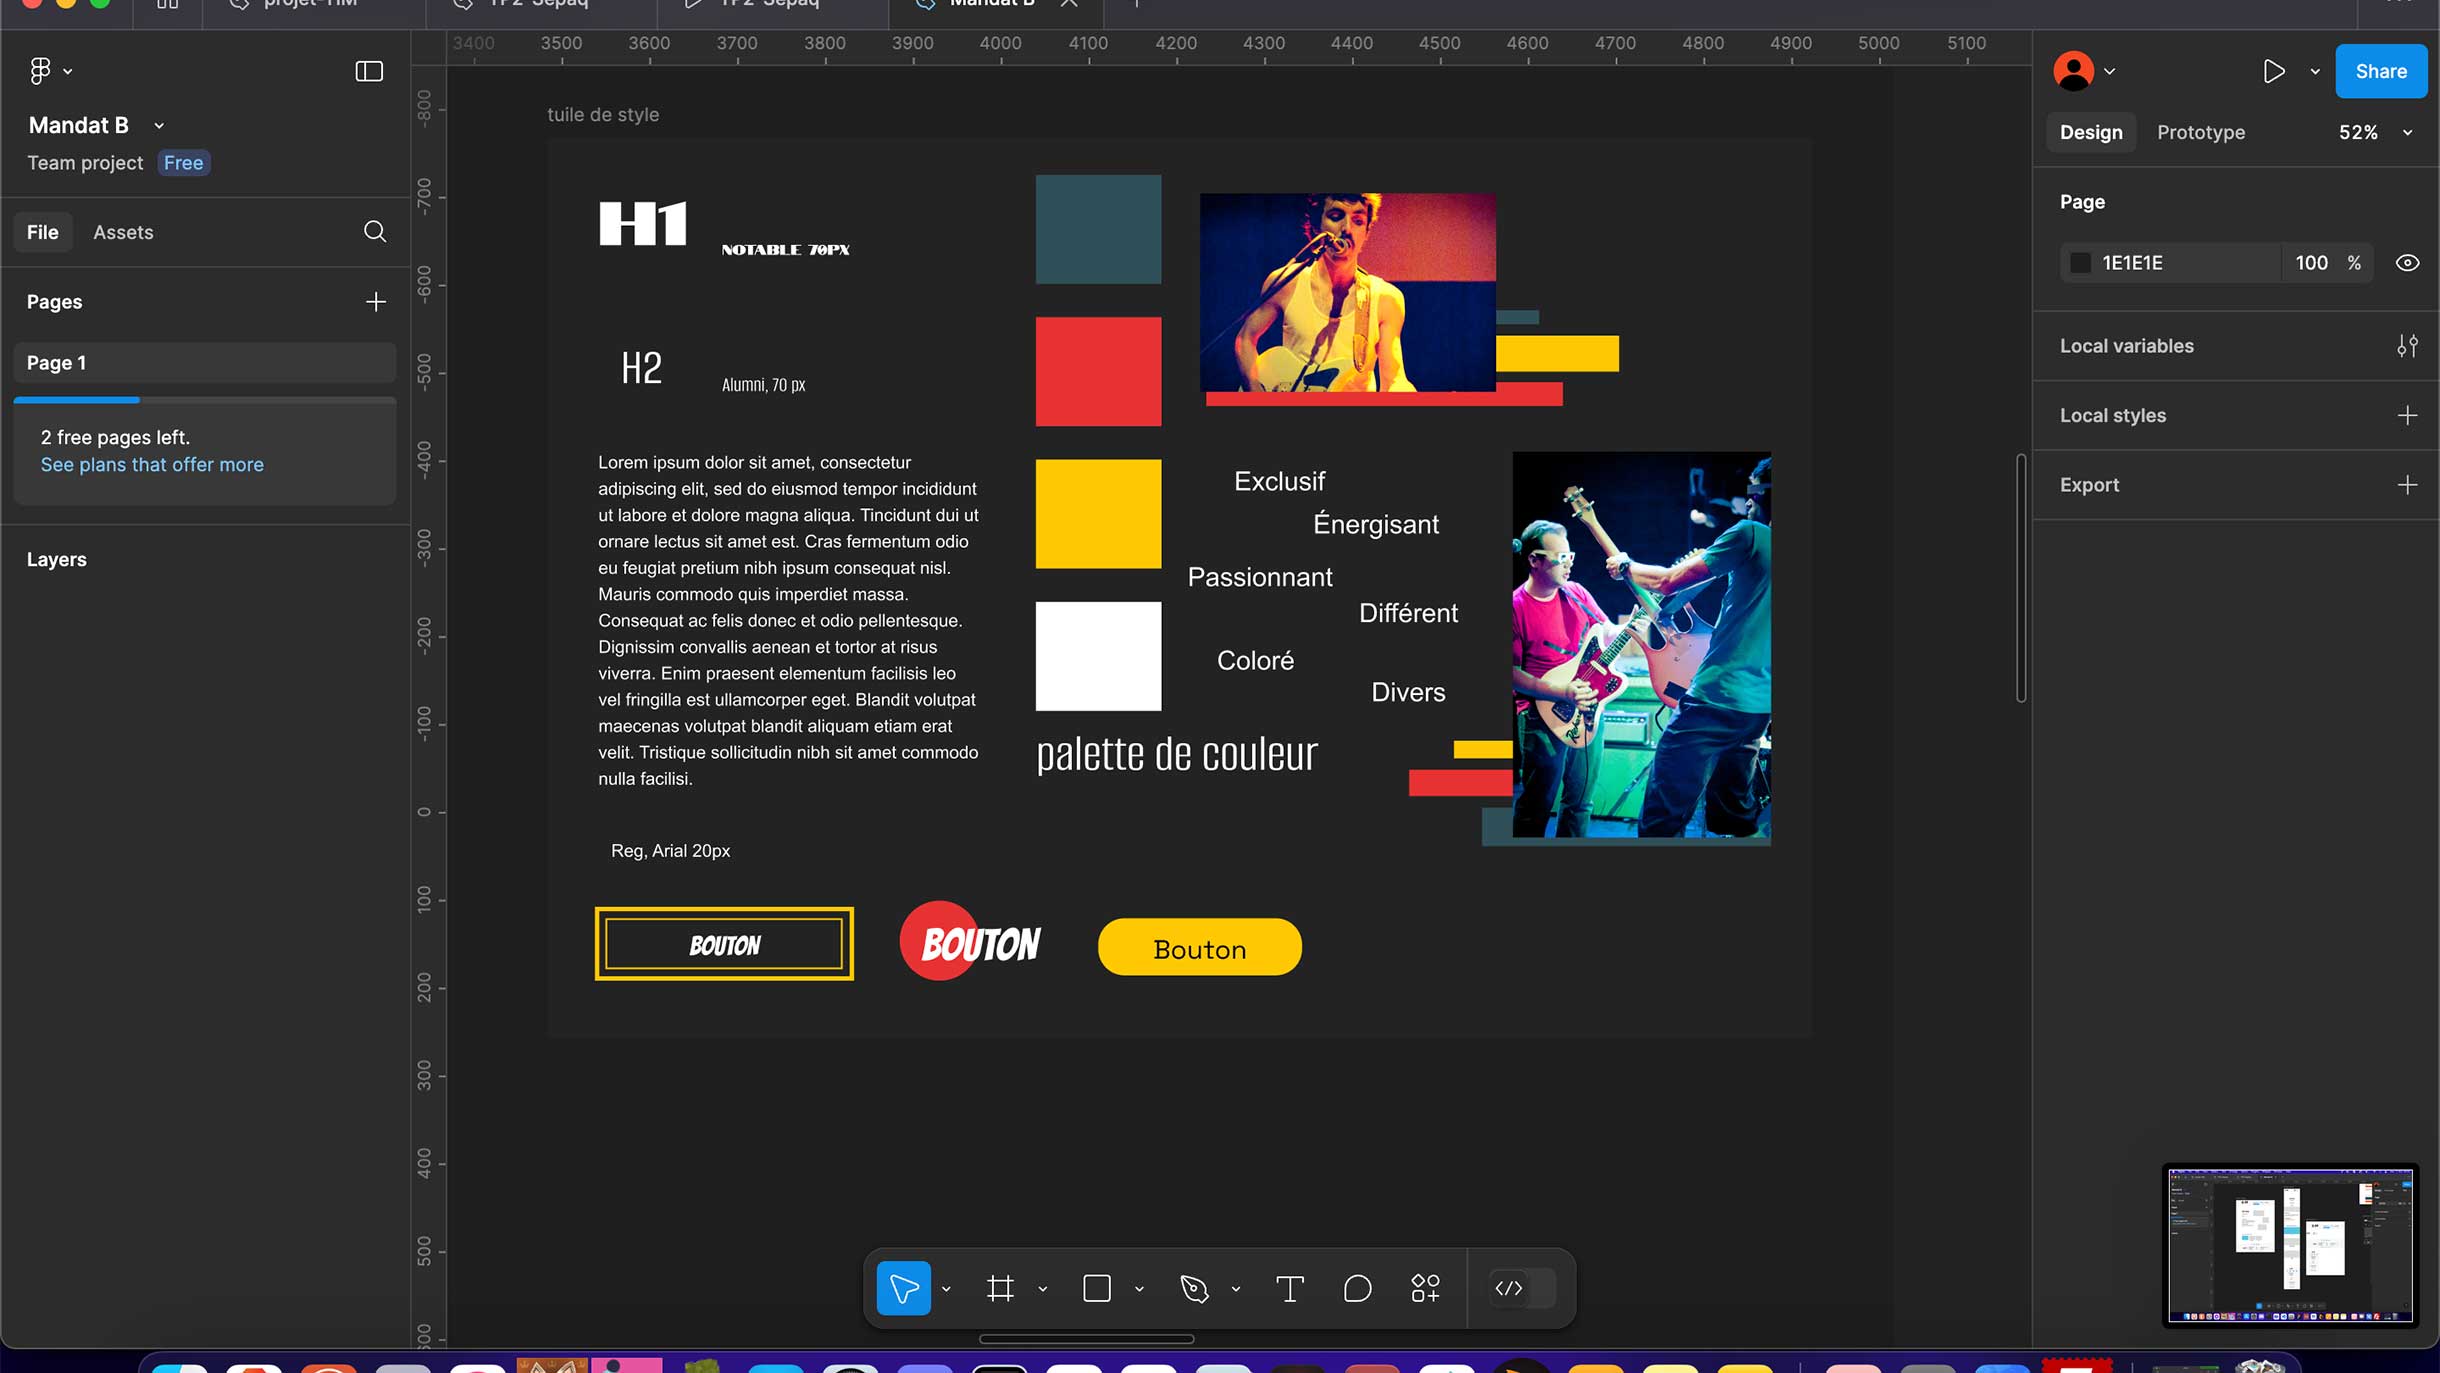The width and height of the screenshot is (2440, 1373).
Task: Select the Frame tool
Action: [x=1000, y=1288]
